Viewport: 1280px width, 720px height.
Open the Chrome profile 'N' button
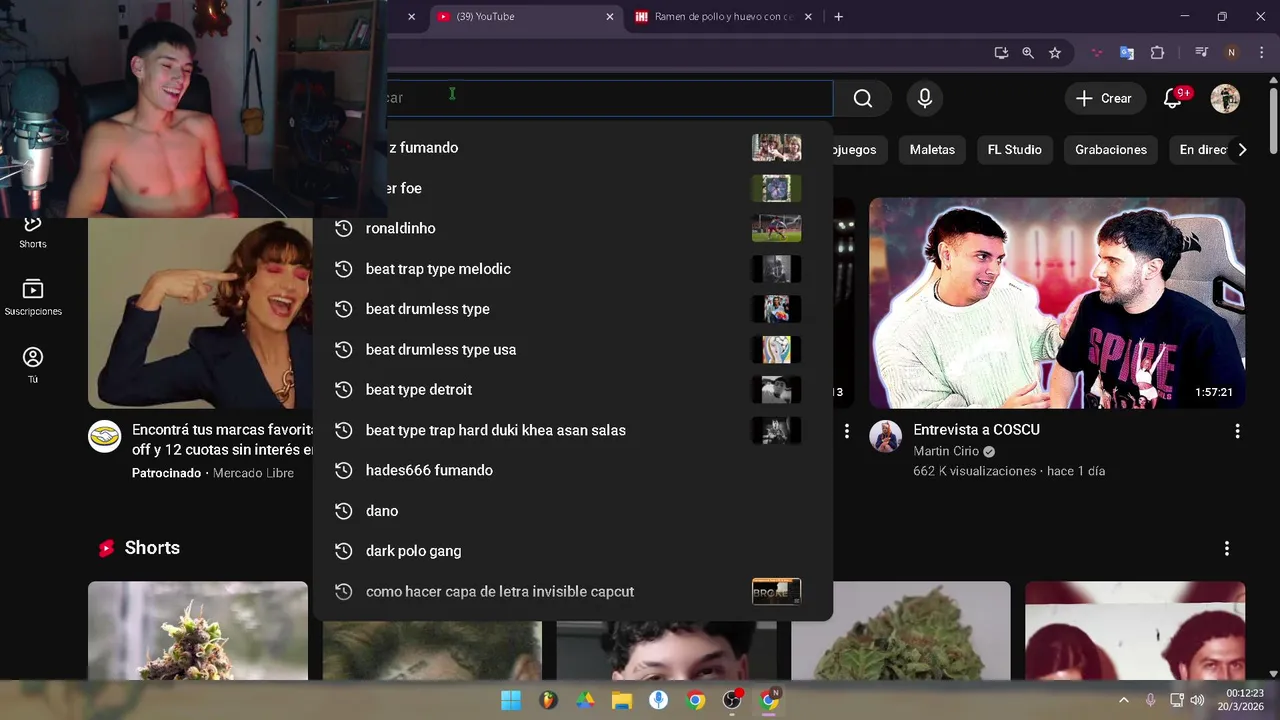[1232, 53]
